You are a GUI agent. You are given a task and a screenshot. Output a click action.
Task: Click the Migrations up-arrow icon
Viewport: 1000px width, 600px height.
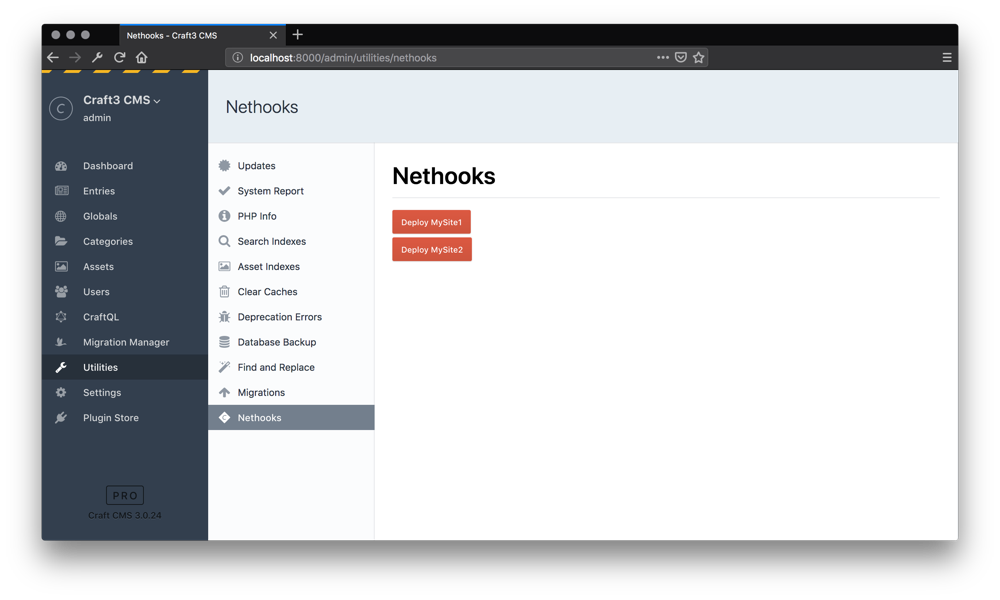[224, 392]
